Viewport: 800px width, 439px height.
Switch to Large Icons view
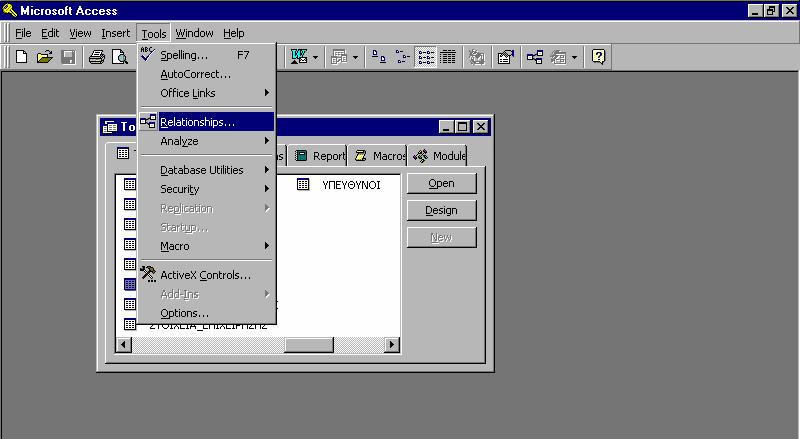[379, 57]
